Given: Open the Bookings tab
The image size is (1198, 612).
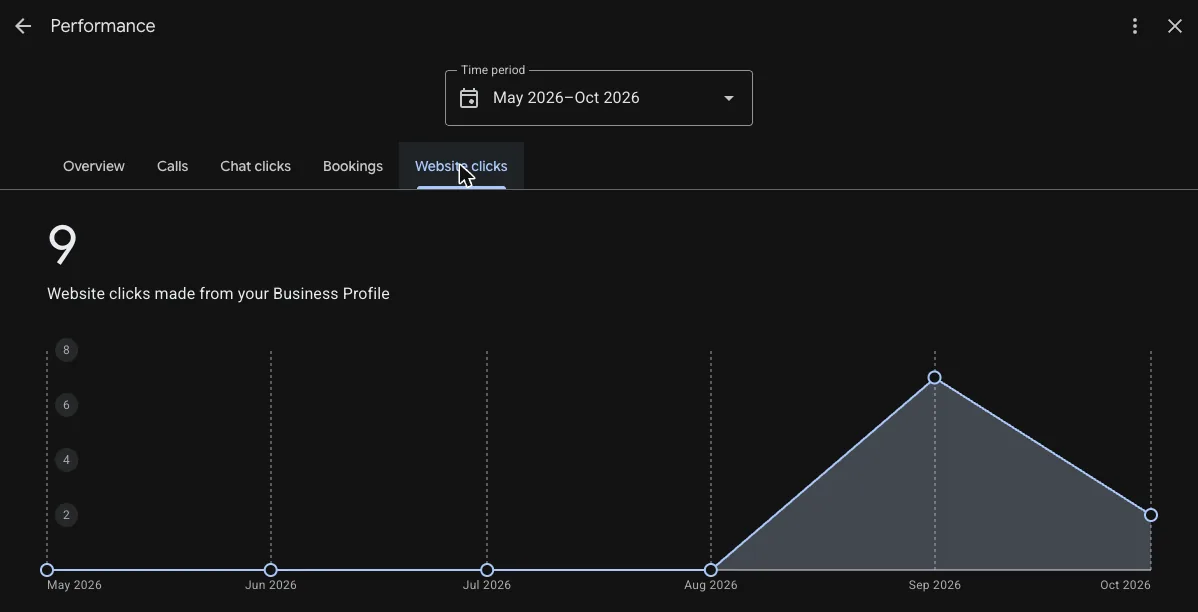Looking at the screenshot, I should [x=353, y=166].
